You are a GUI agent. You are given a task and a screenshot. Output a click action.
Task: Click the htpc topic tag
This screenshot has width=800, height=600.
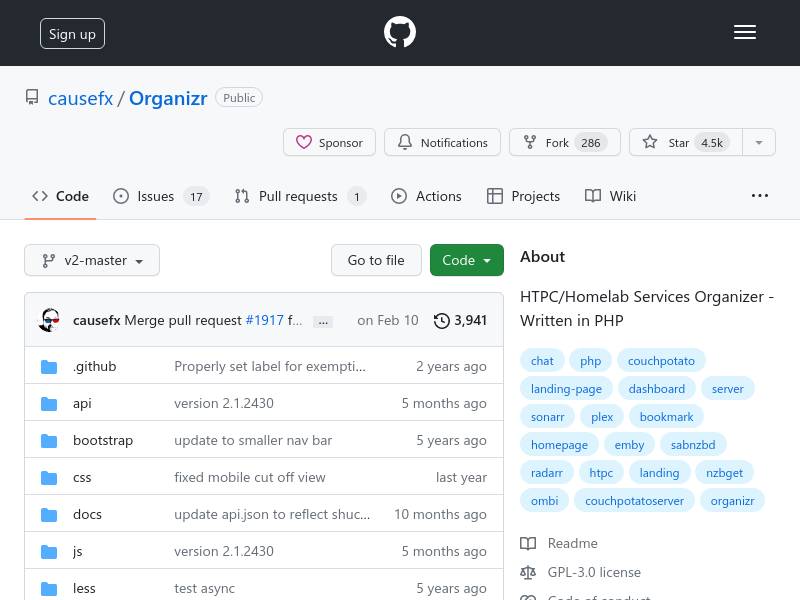click(601, 473)
